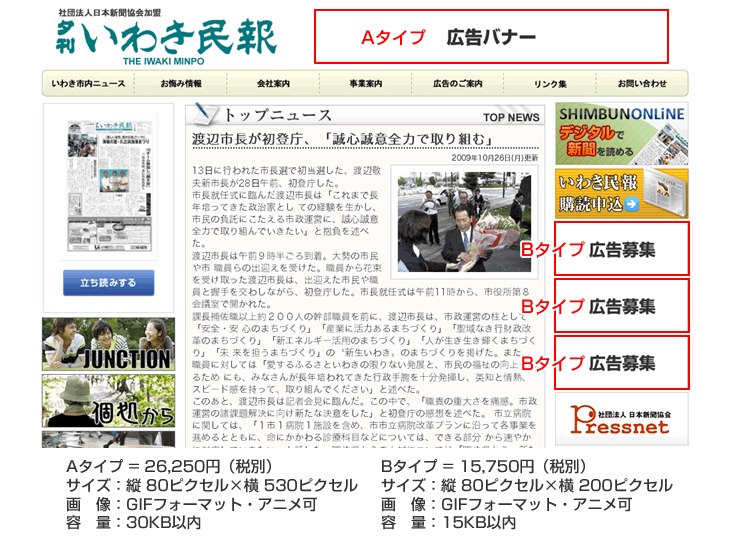
Task: Click the 立ち読みする button
Action: (x=109, y=283)
